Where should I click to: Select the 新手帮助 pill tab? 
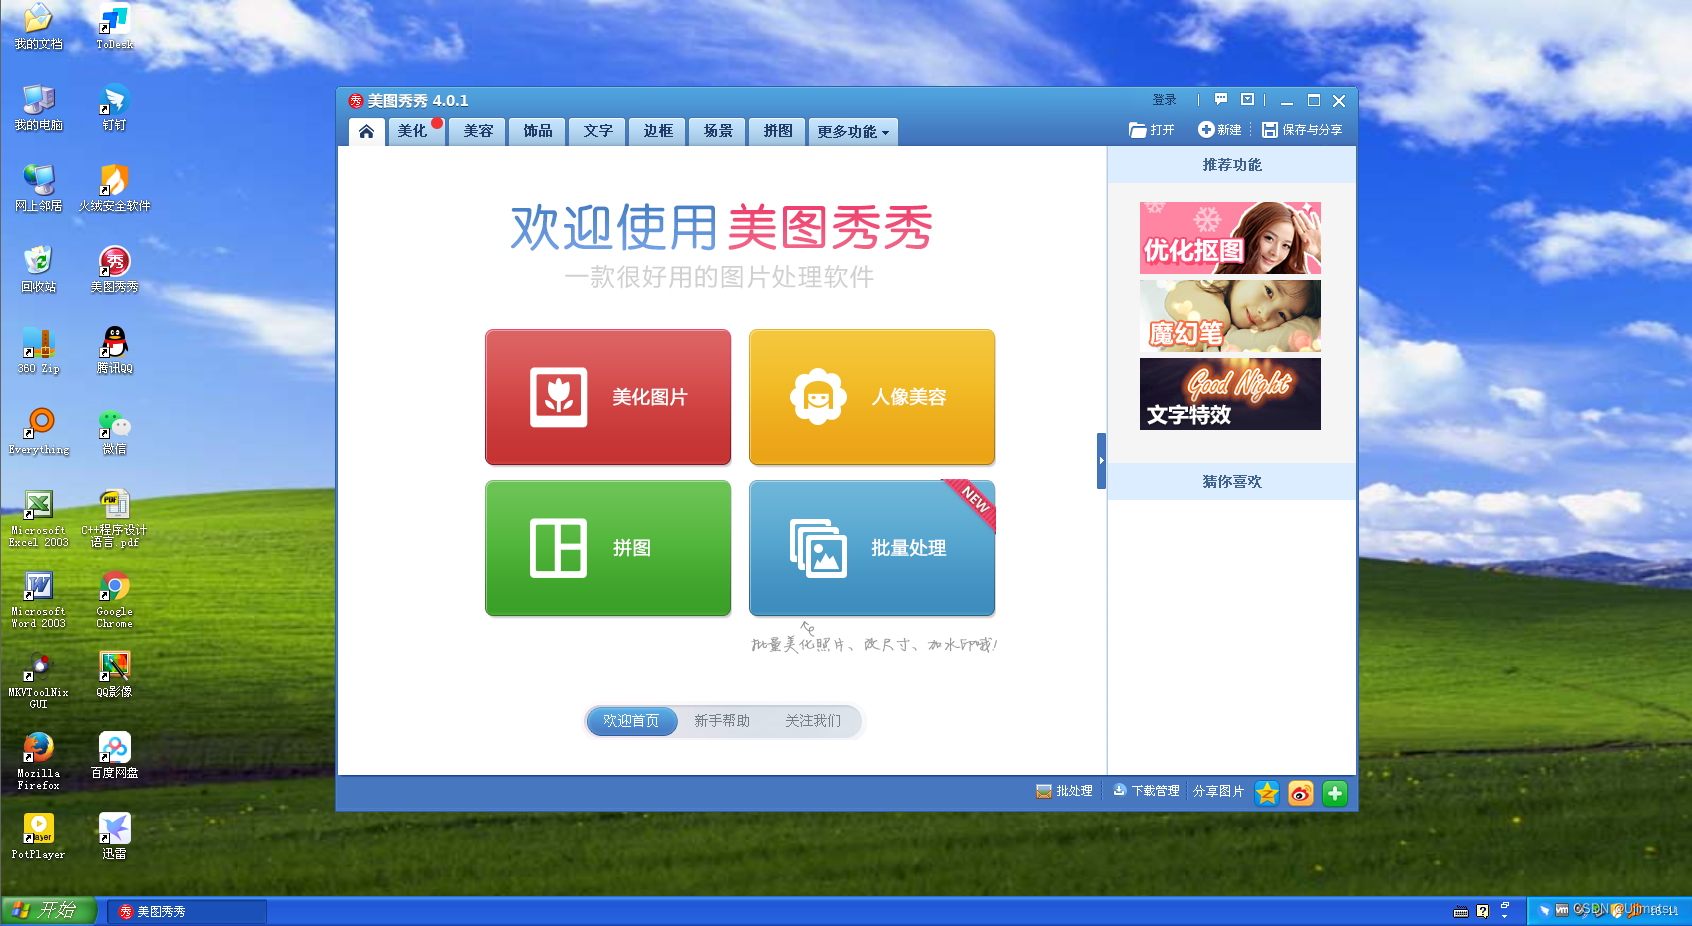coord(722,721)
